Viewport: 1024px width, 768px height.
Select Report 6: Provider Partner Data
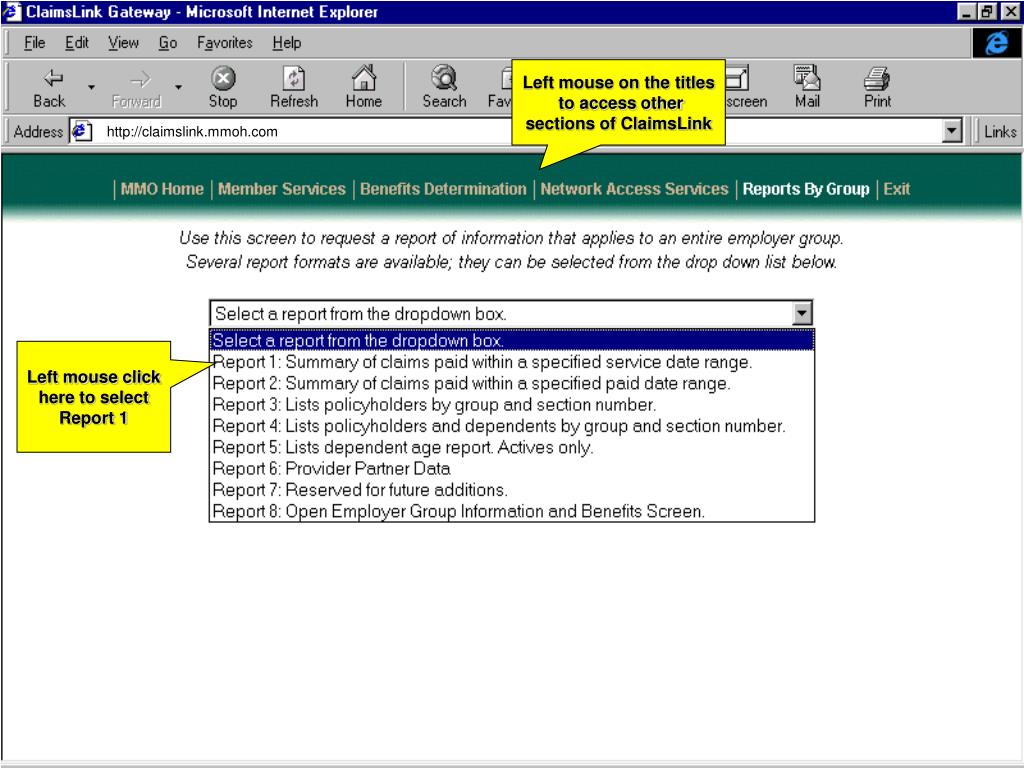512,469
